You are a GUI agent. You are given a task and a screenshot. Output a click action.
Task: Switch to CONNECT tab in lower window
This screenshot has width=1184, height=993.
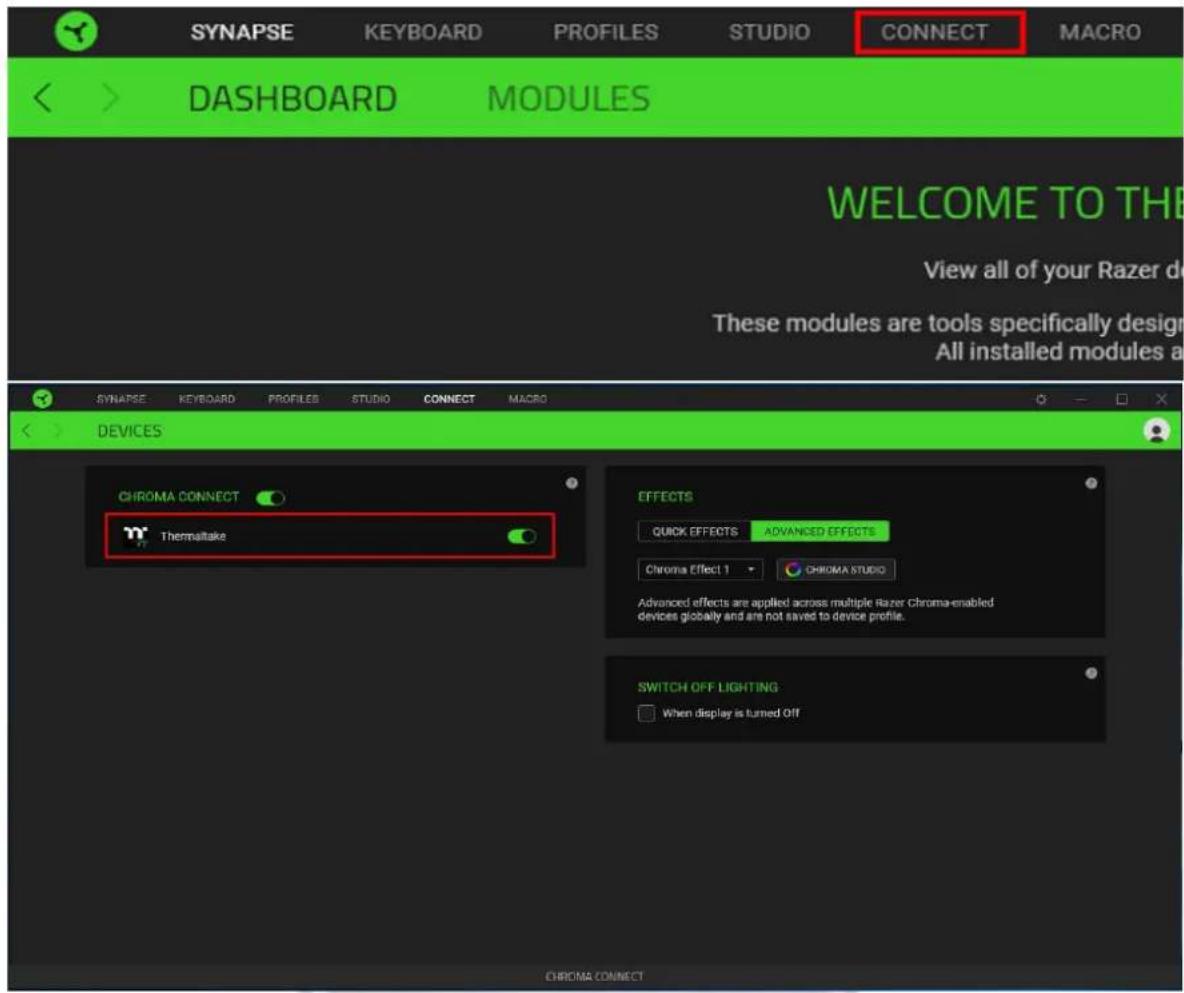pyautogui.click(x=449, y=399)
